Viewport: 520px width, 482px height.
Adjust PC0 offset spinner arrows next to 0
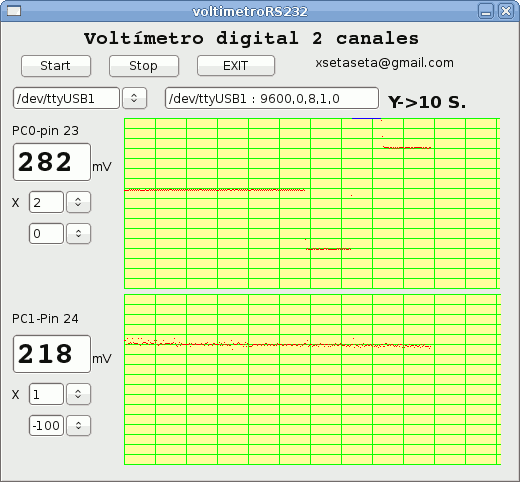tap(78, 233)
